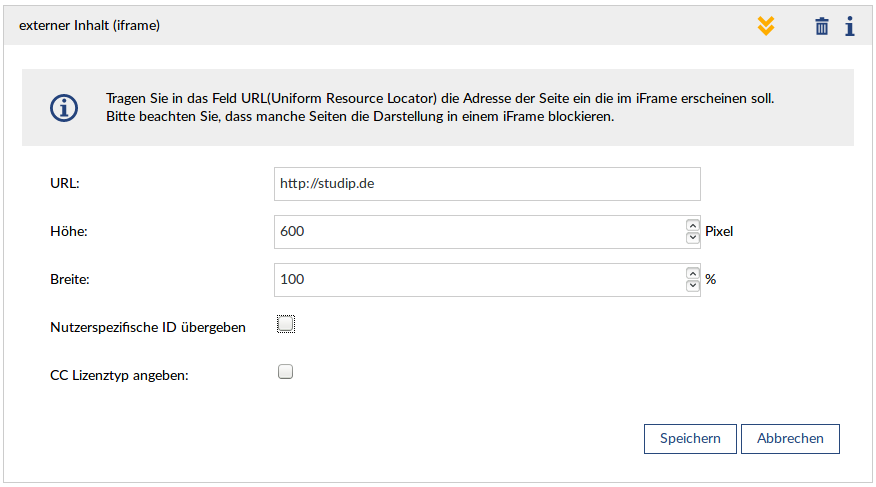
Task: Cancel editing with the Abbrechen button
Action: (x=790, y=438)
